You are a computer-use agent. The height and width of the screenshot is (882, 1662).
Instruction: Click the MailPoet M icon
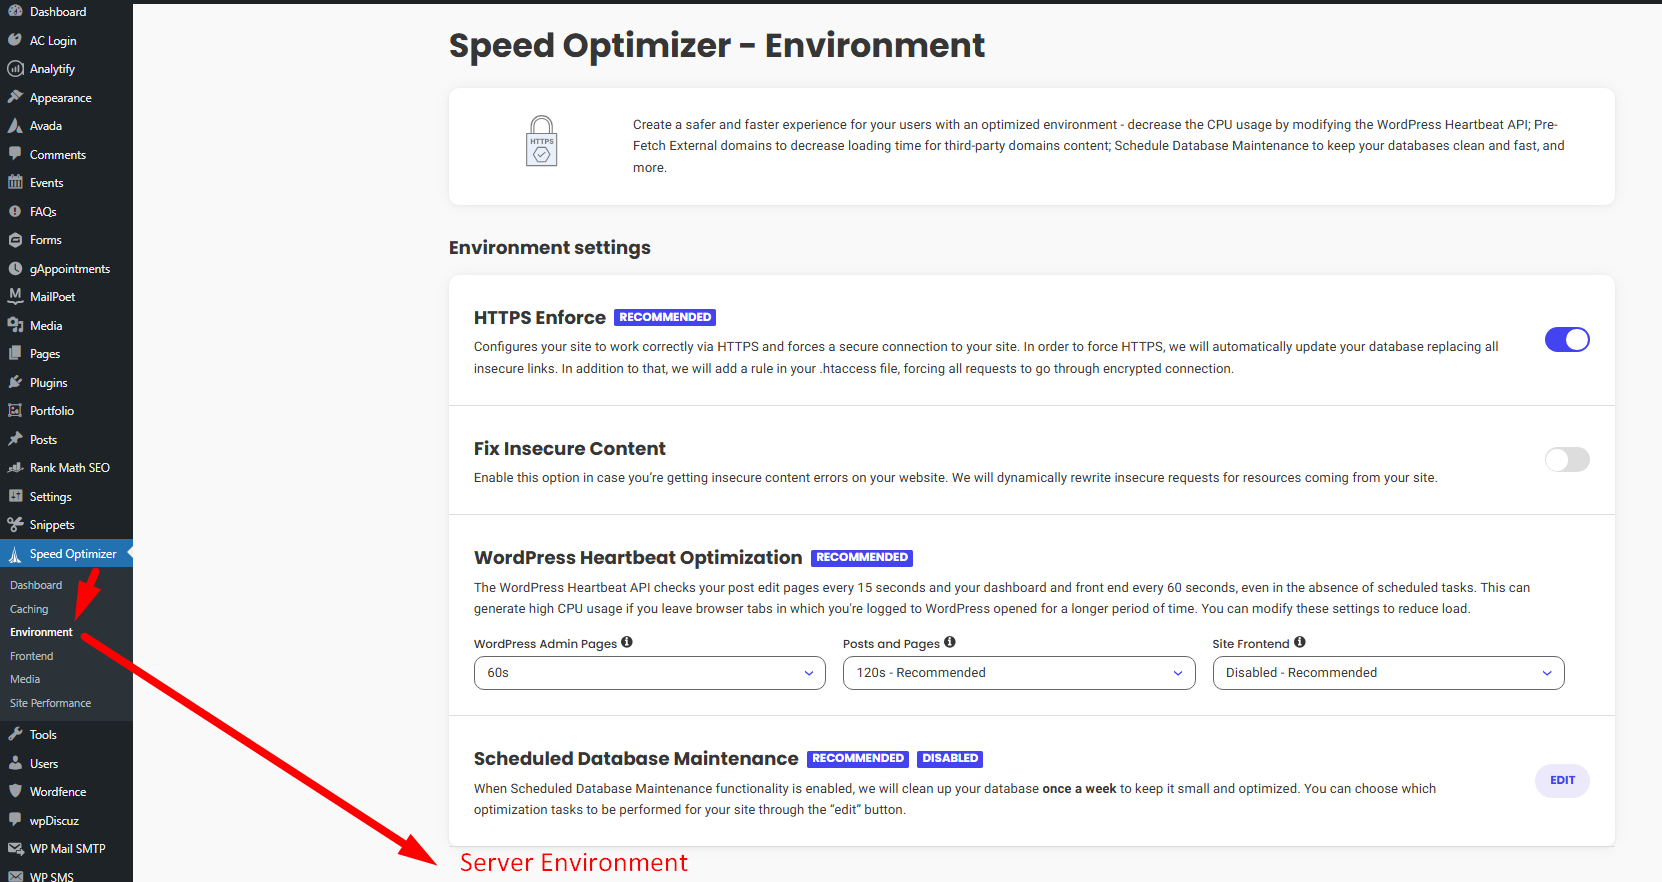pos(15,296)
